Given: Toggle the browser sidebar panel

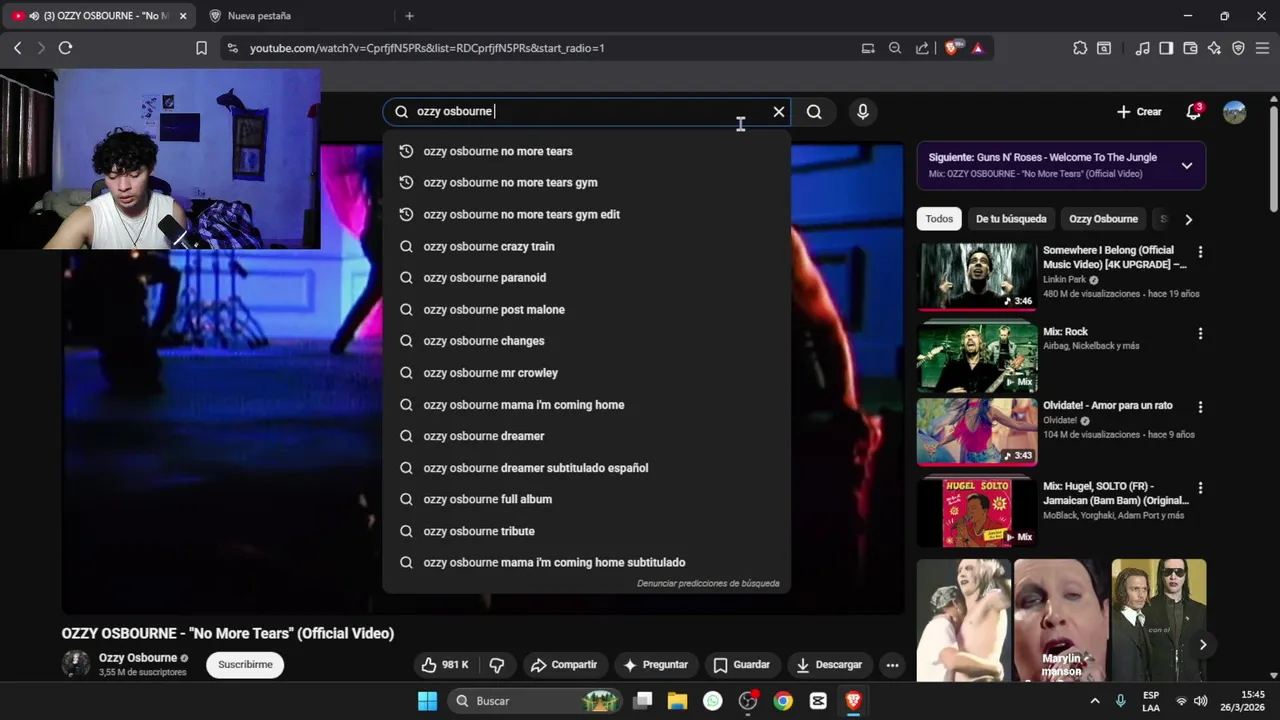Looking at the screenshot, I should 1166,48.
